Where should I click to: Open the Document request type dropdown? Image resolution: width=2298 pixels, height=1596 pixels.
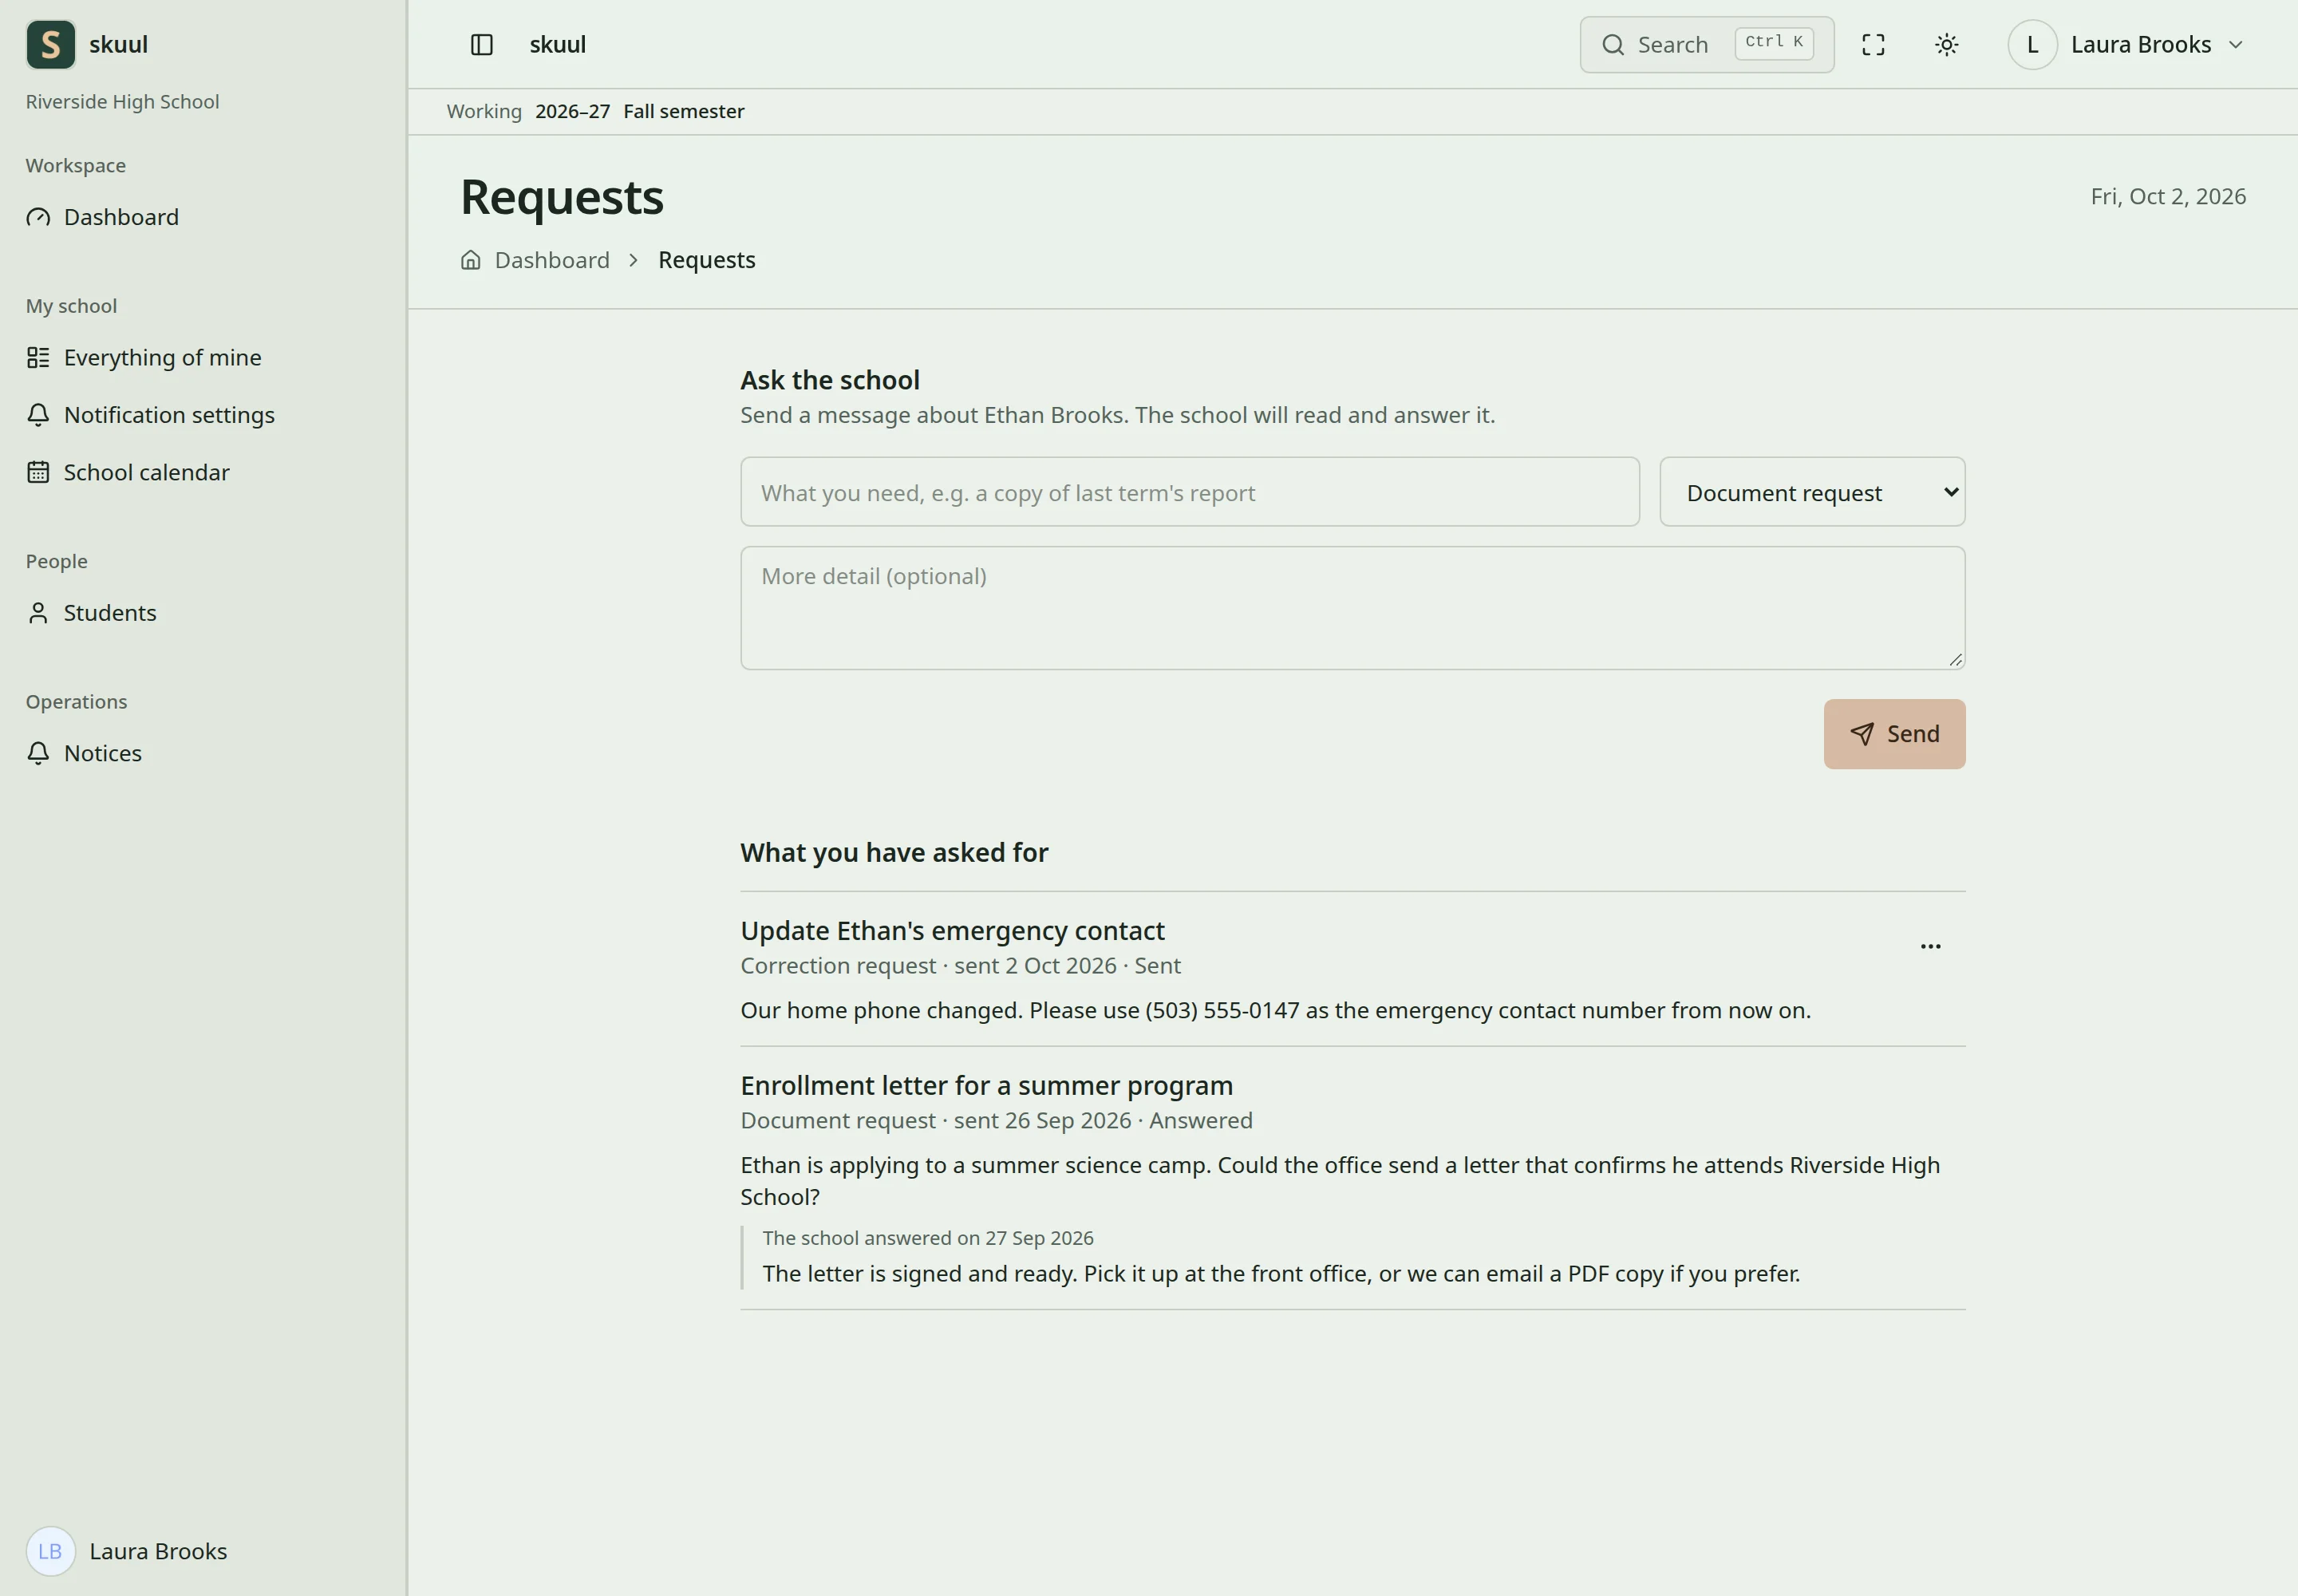pyautogui.click(x=1812, y=492)
